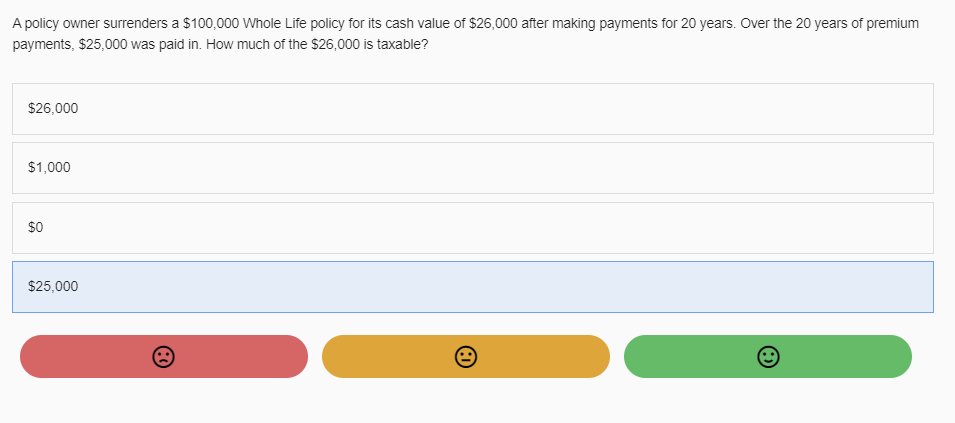Pick $1,000 as the taxable amount
This screenshot has width=955, height=423.
472,168
